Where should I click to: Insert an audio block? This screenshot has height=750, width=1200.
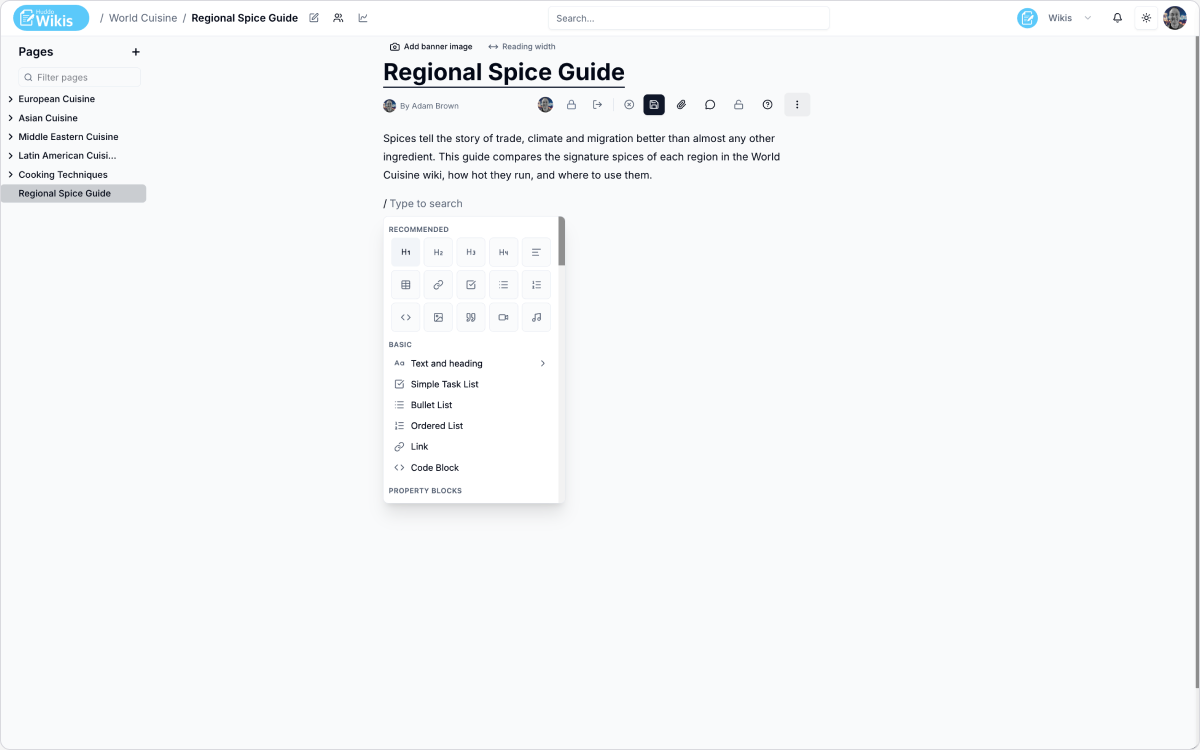click(x=536, y=317)
